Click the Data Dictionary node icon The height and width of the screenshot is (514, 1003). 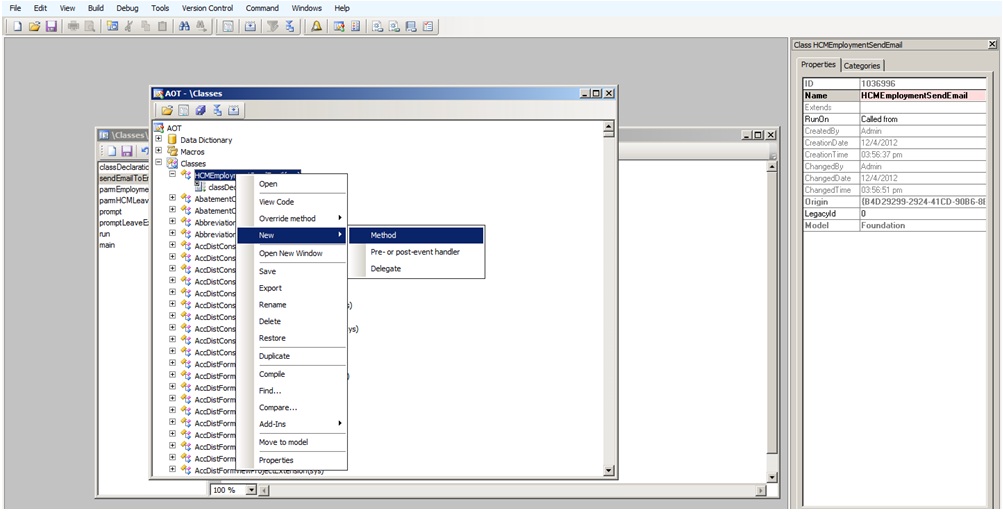coord(172,140)
